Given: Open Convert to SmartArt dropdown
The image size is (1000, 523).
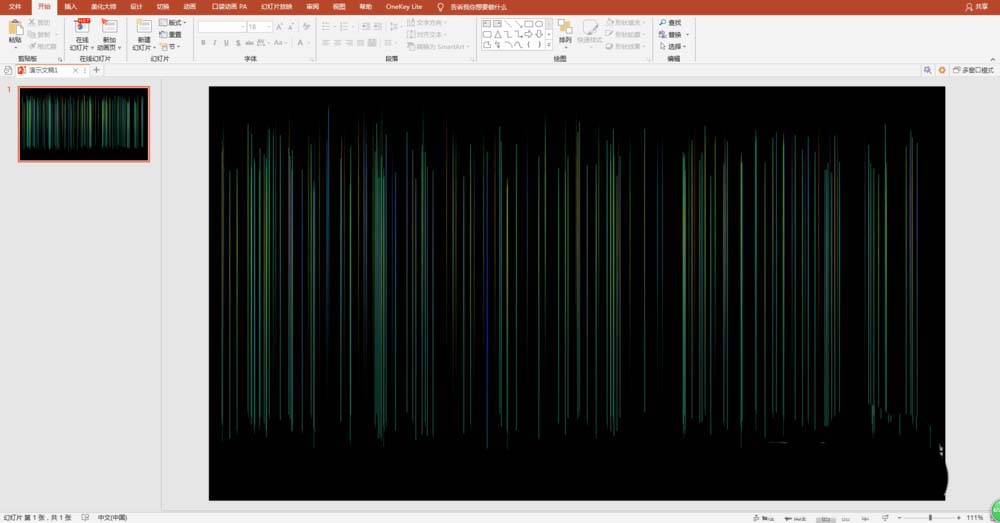Looking at the screenshot, I should tap(438, 46).
